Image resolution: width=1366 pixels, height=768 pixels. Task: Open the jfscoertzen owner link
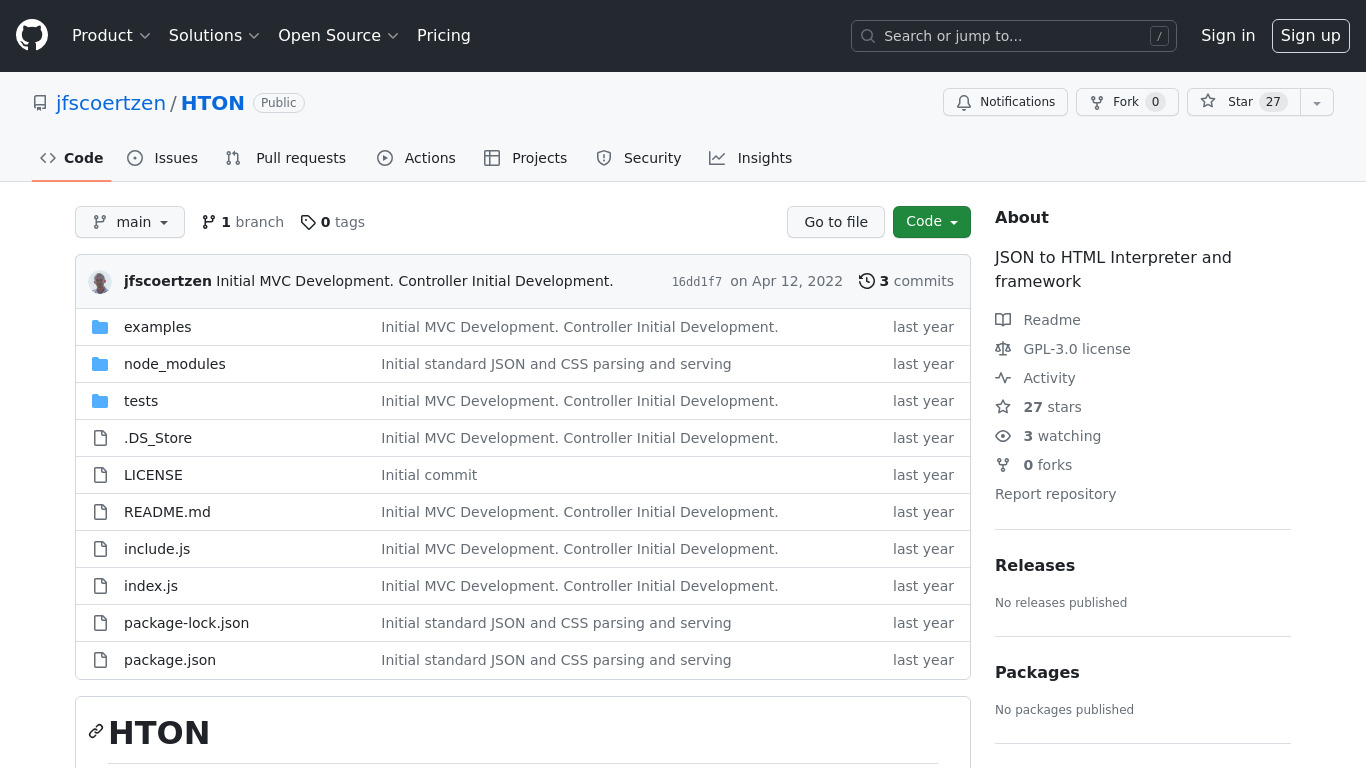(x=111, y=103)
